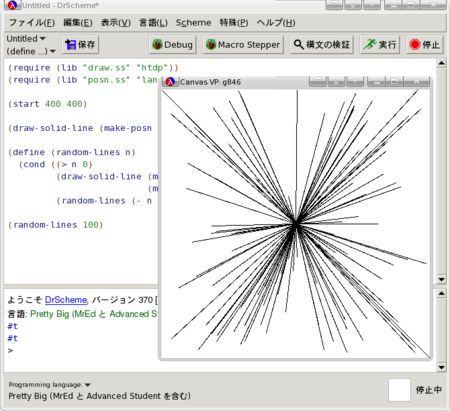Open the 言語(L) language menu
450x411 pixels.
pyautogui.click(x=153, y=23)
